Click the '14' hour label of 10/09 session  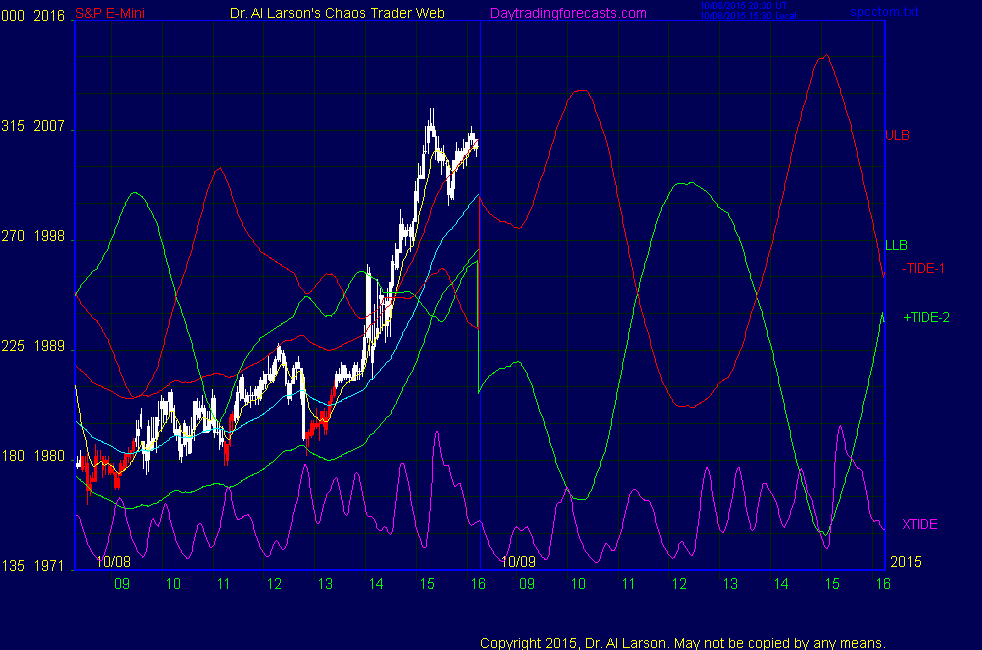[x=781, y=584]
